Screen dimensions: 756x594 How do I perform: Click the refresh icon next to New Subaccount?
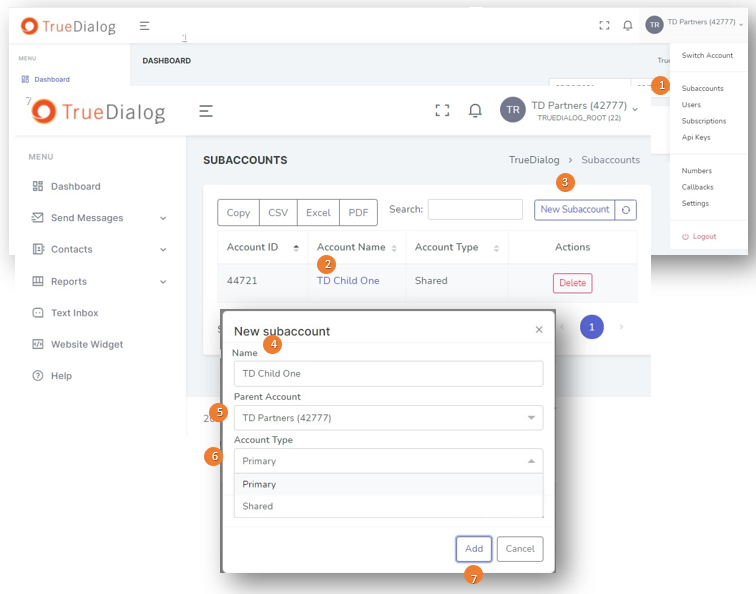(x=626, y=210)
